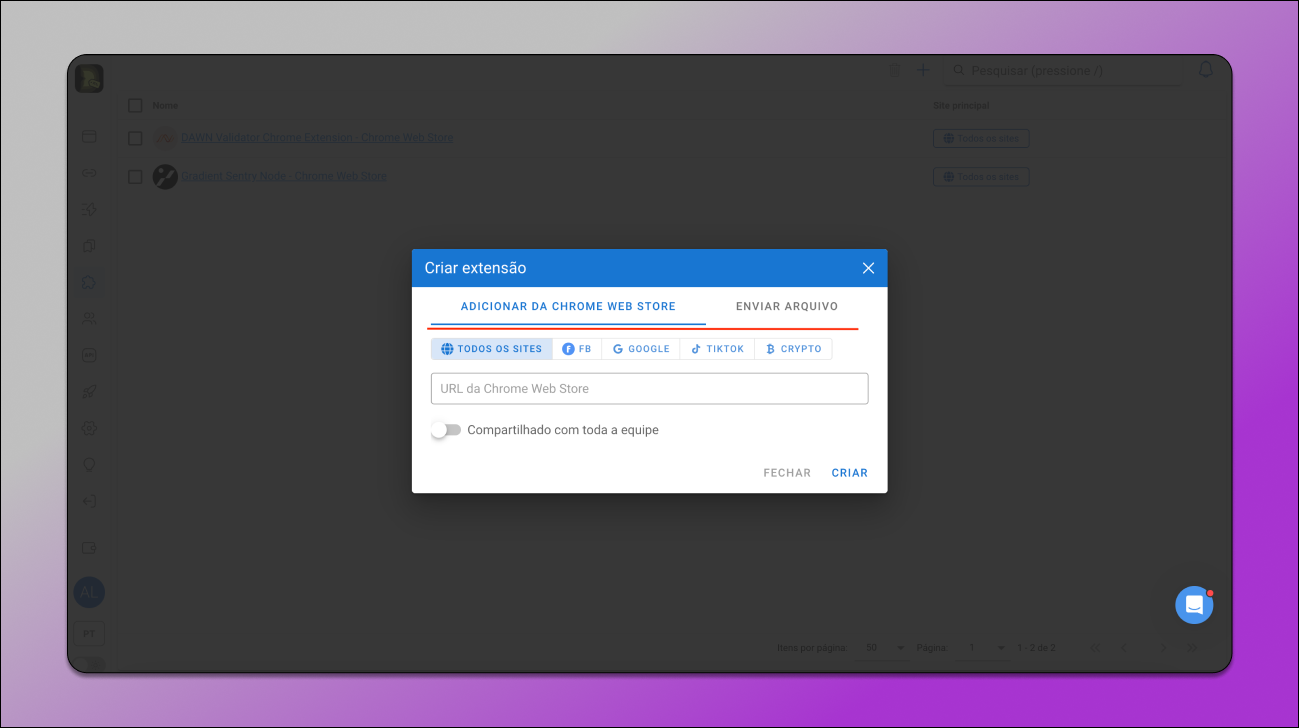
Task: Check the DAWN Validator row checkbox
Action: [135, 138]
